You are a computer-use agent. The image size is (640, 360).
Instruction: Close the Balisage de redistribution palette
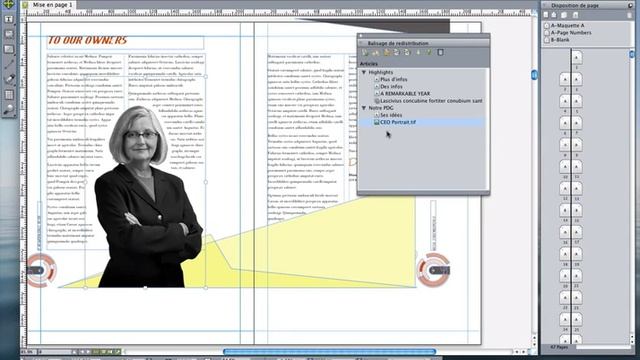pyautogui.click(x=361, y=36)
